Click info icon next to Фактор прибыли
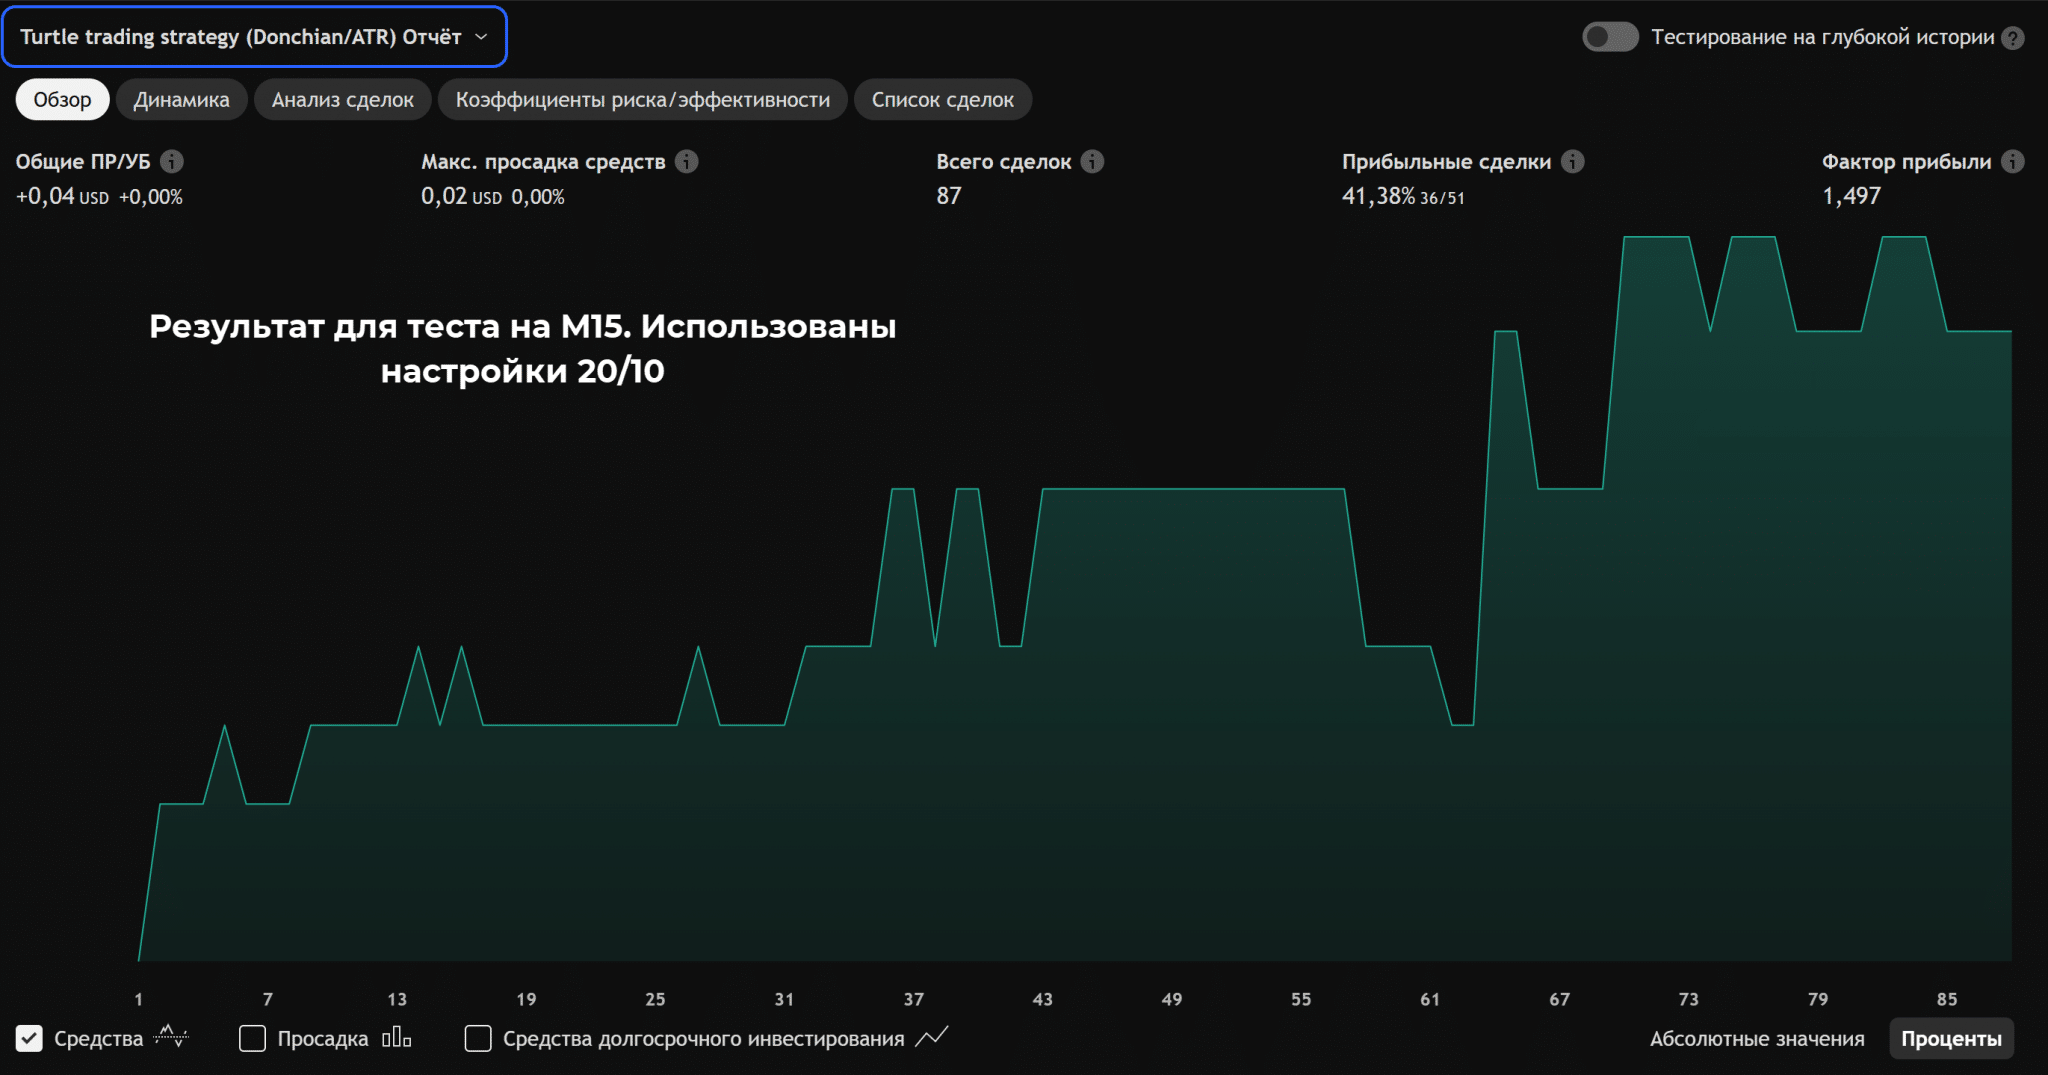 (x=2013, y=161)
